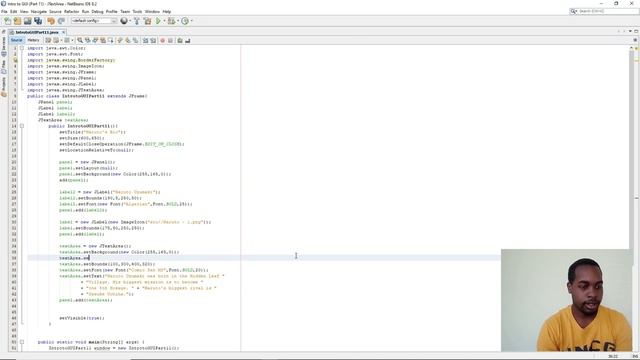Viewport: 640px width, 360px height.
Task: Open the Help menu
Action: click(167, 12)
